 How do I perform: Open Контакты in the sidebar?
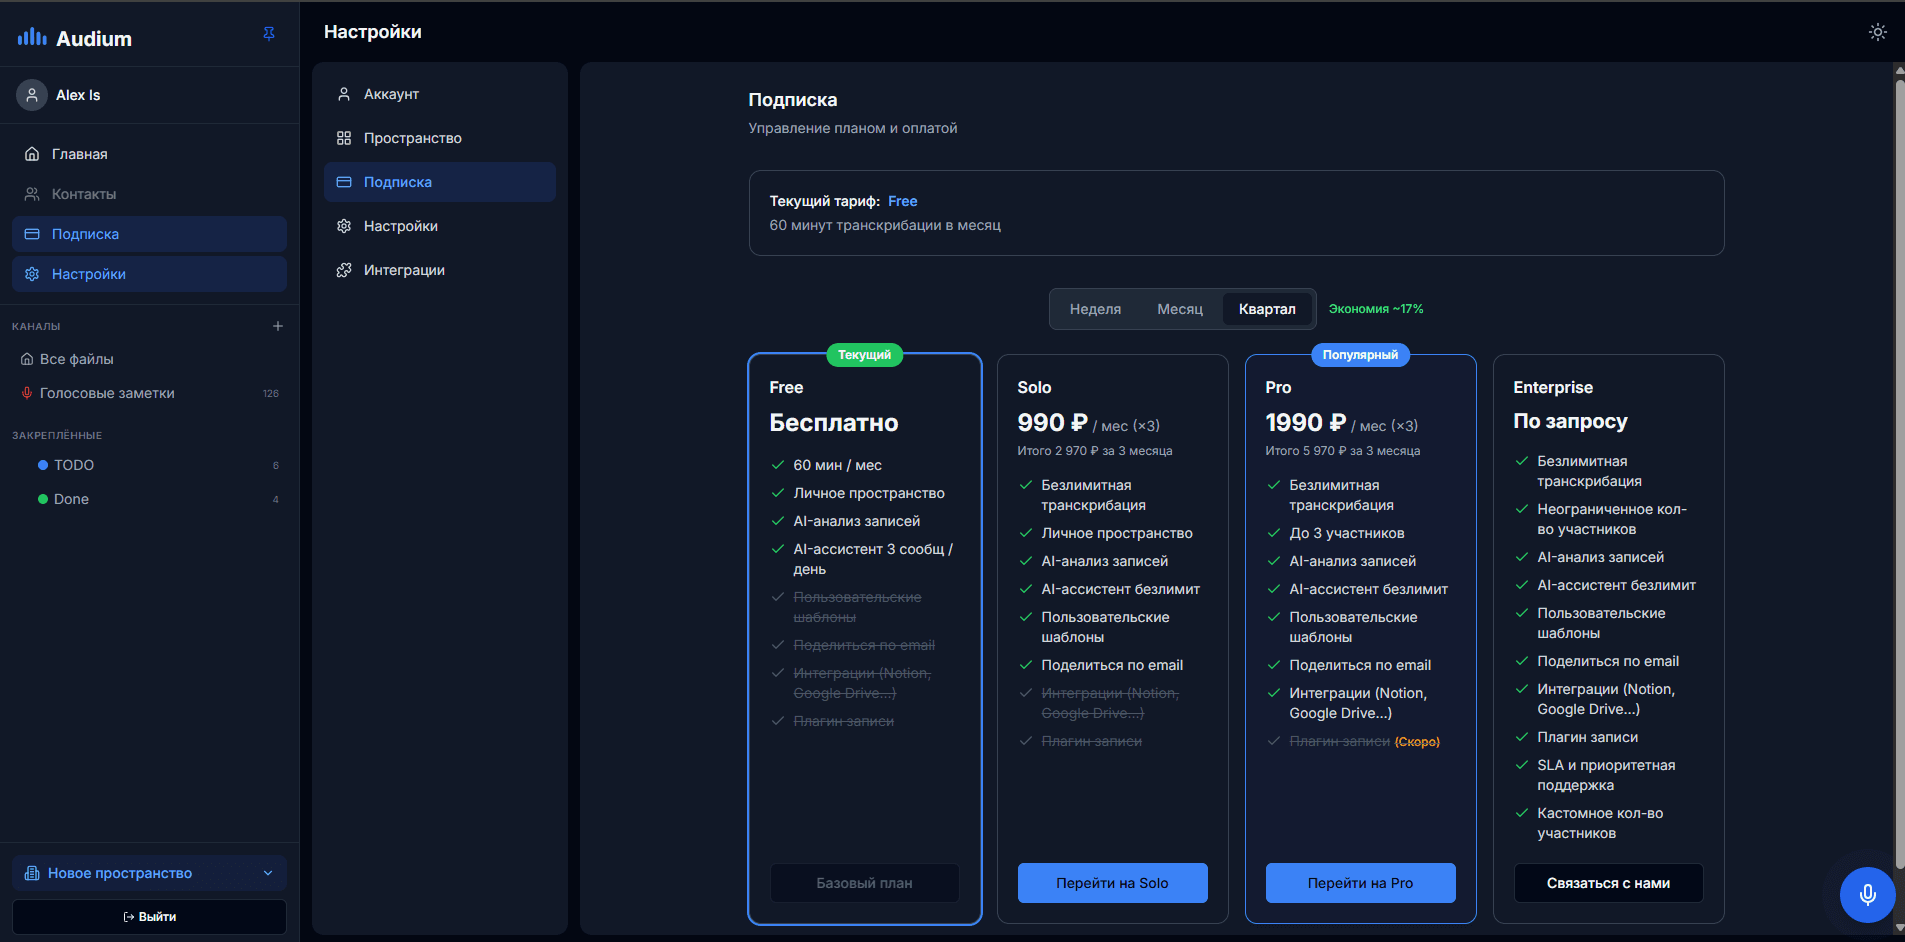pos(84,194)
